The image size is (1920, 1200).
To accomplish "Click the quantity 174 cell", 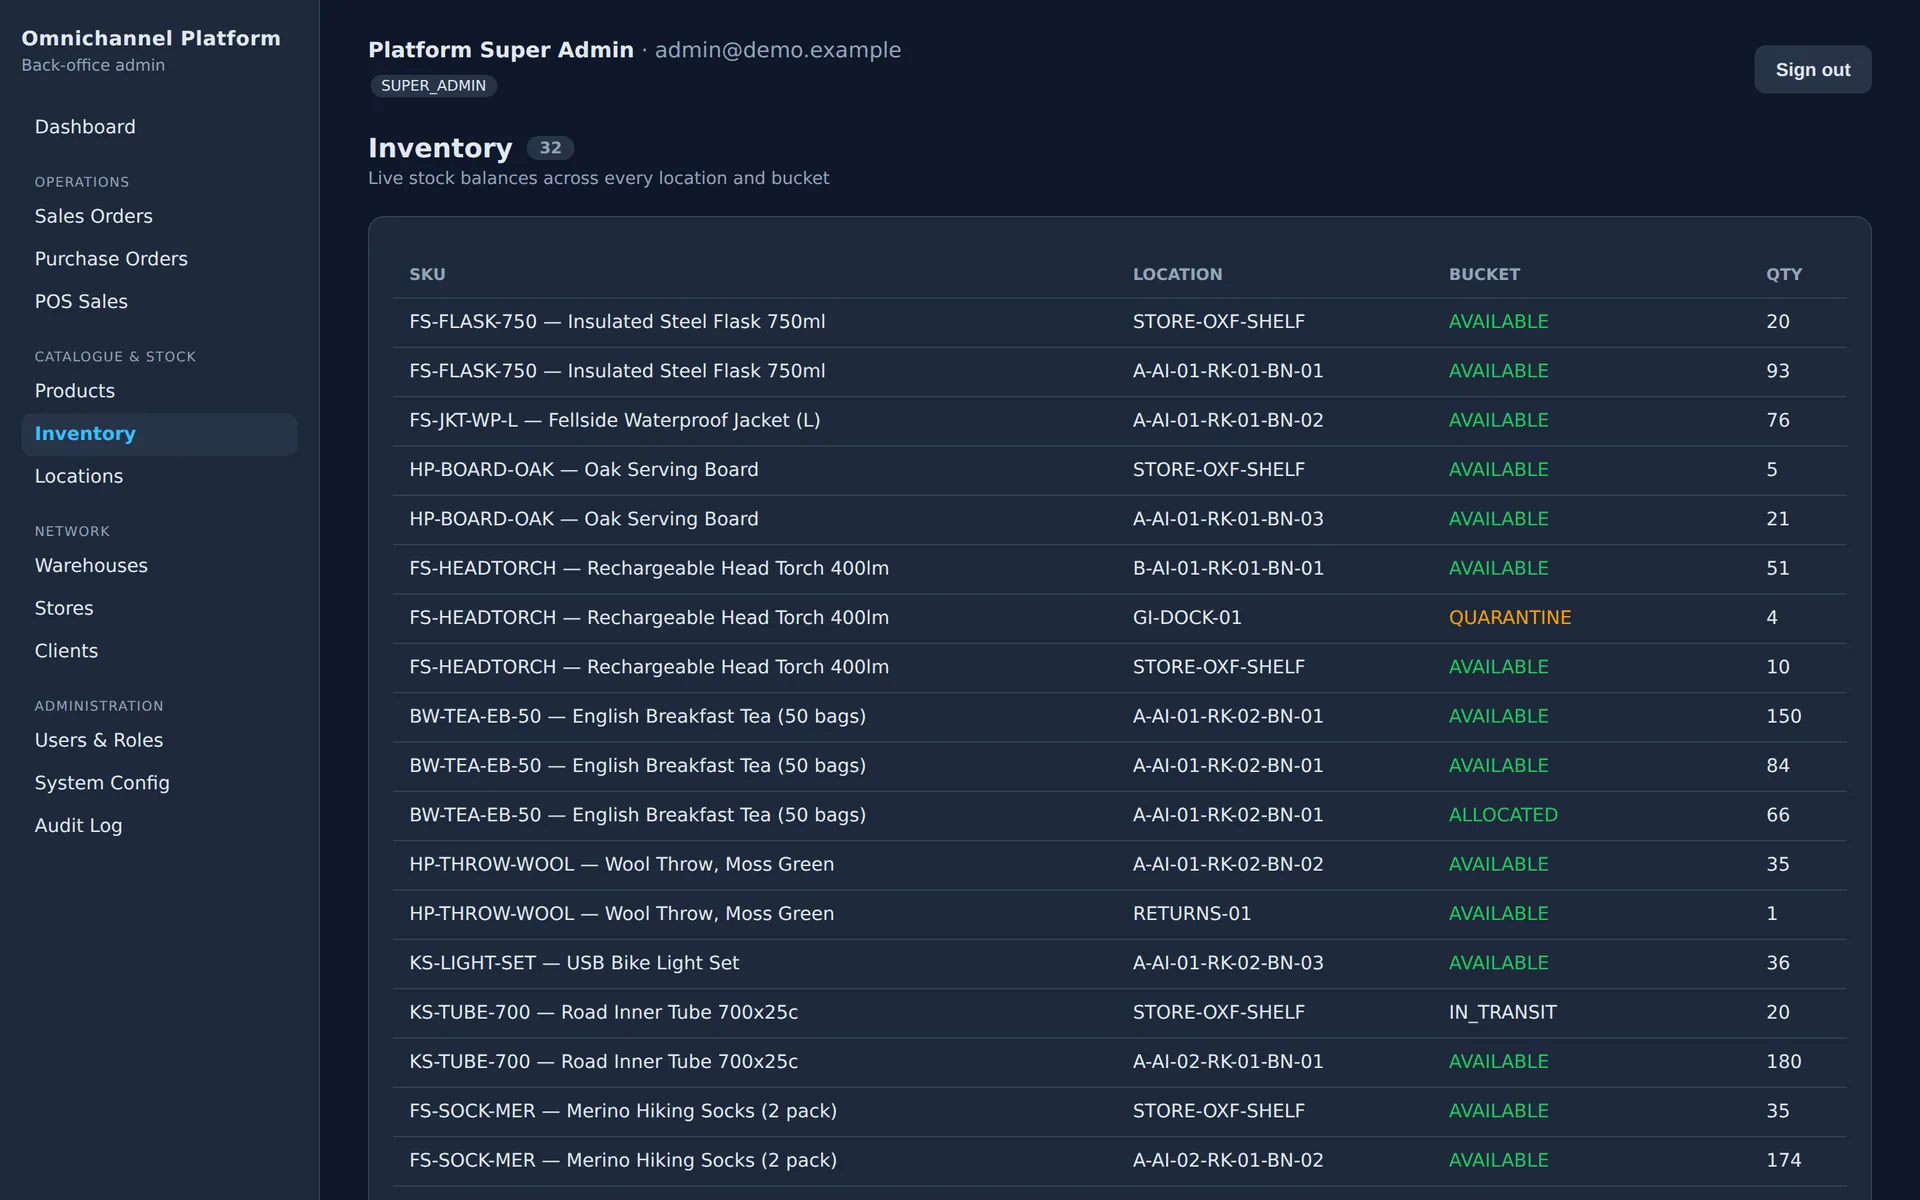I will [1783, 1160].
